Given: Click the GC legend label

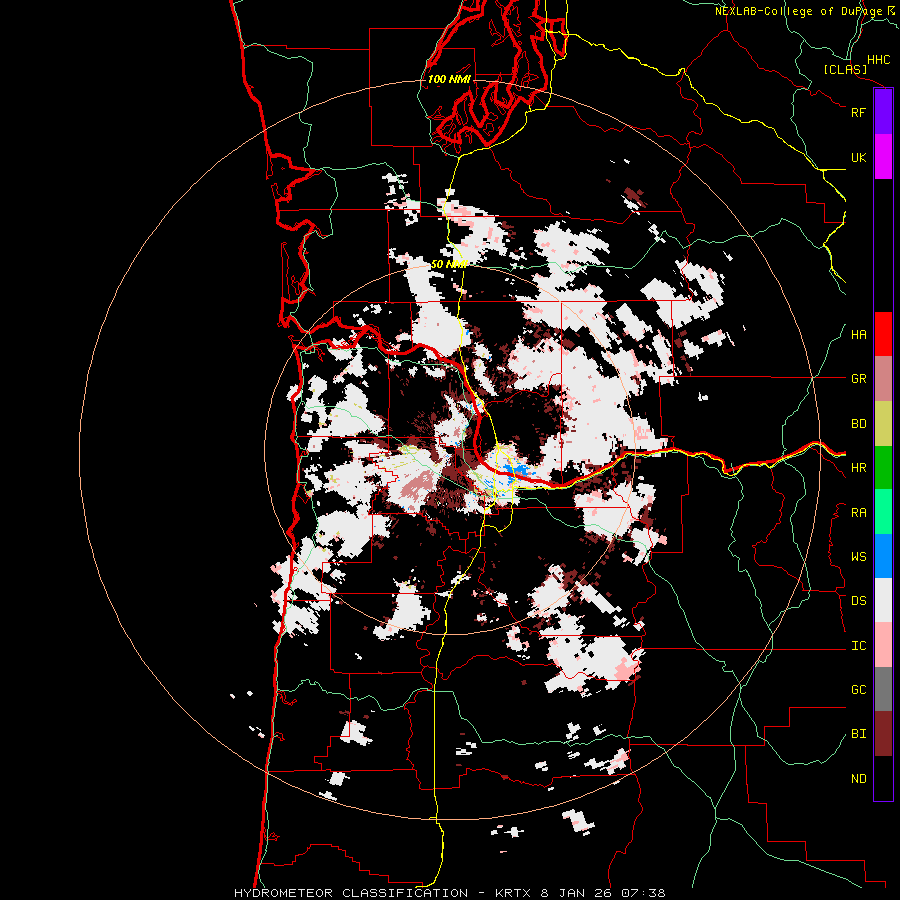Looking at the screenshot, I should 858,690.
